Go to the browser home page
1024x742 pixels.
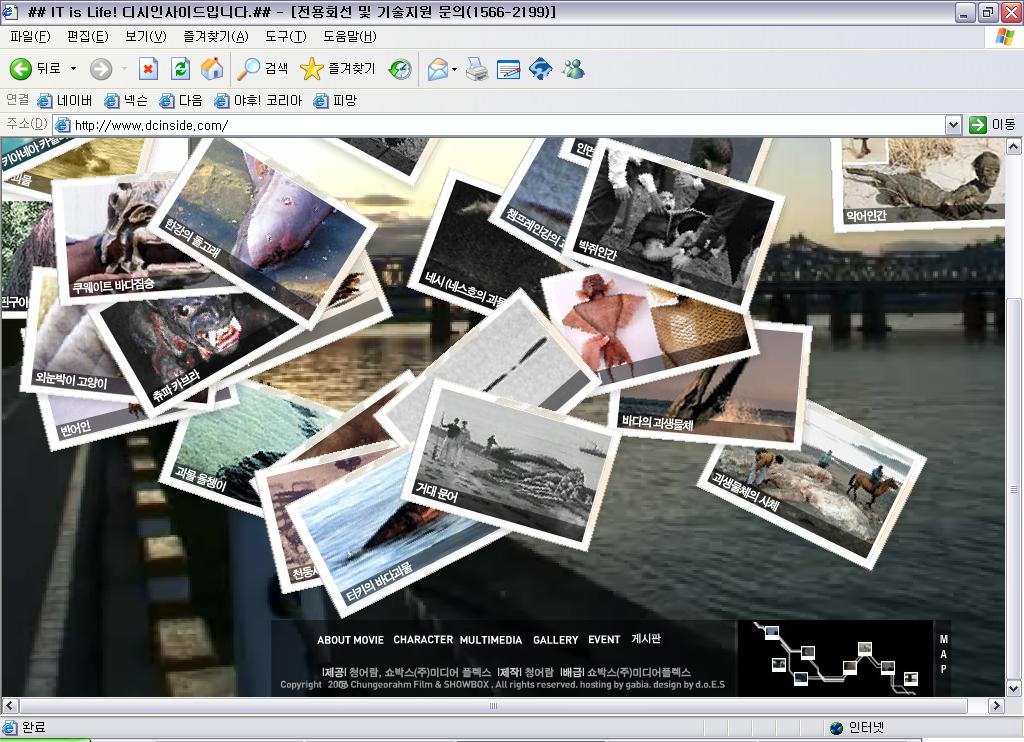point(212,69)
